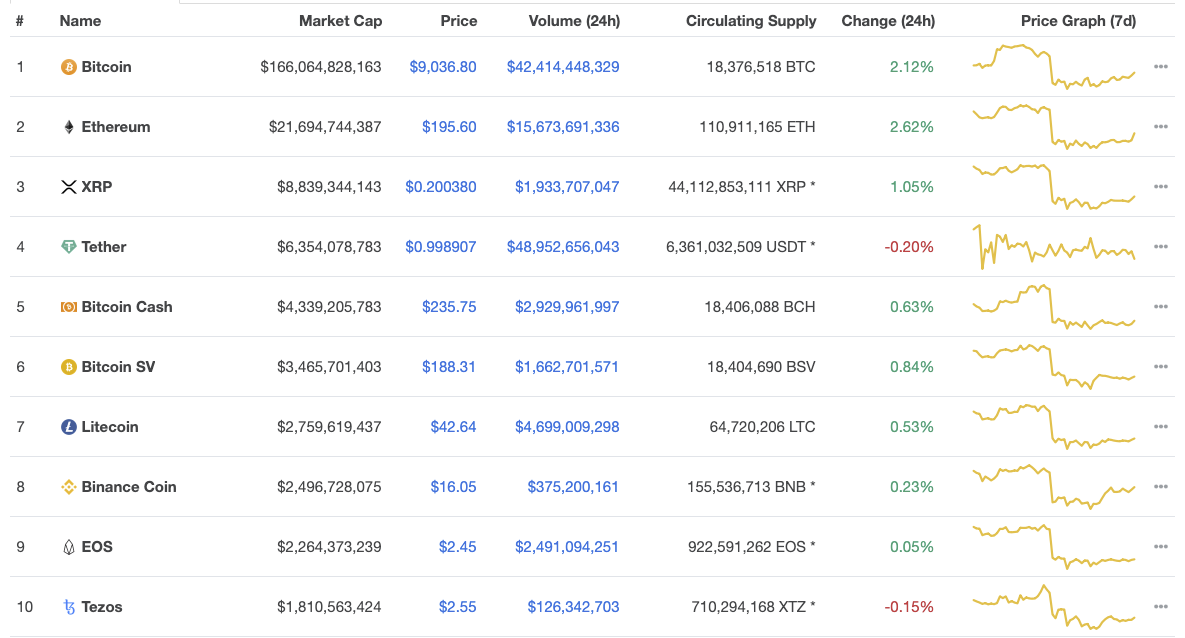View the Tezos 7-day price graph
The height and width of the screenshot is (638, 1185).
tap(1054, 607)
